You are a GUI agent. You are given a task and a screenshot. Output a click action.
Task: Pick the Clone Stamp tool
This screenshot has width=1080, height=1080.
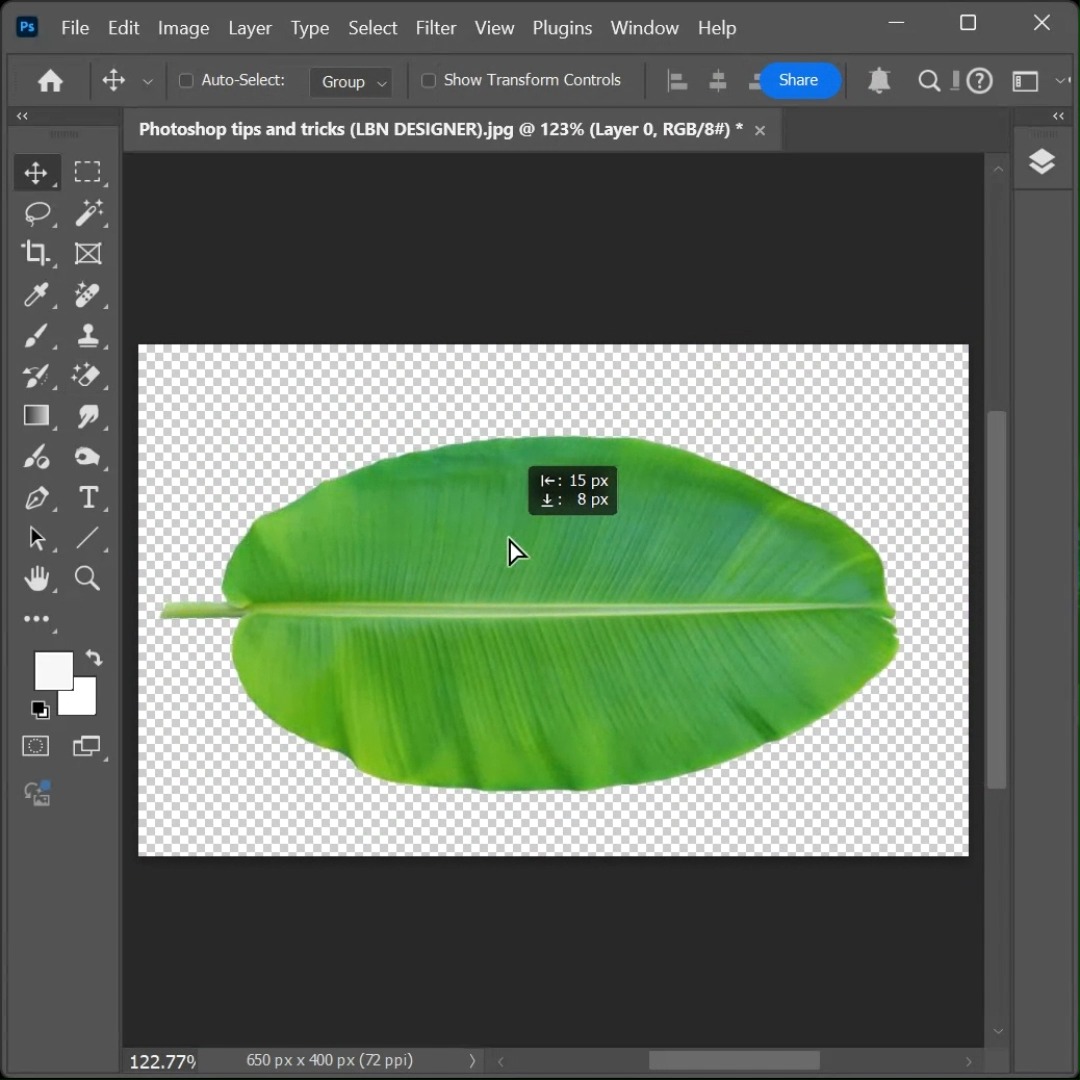pyautogui.click(x=87, y=335)
